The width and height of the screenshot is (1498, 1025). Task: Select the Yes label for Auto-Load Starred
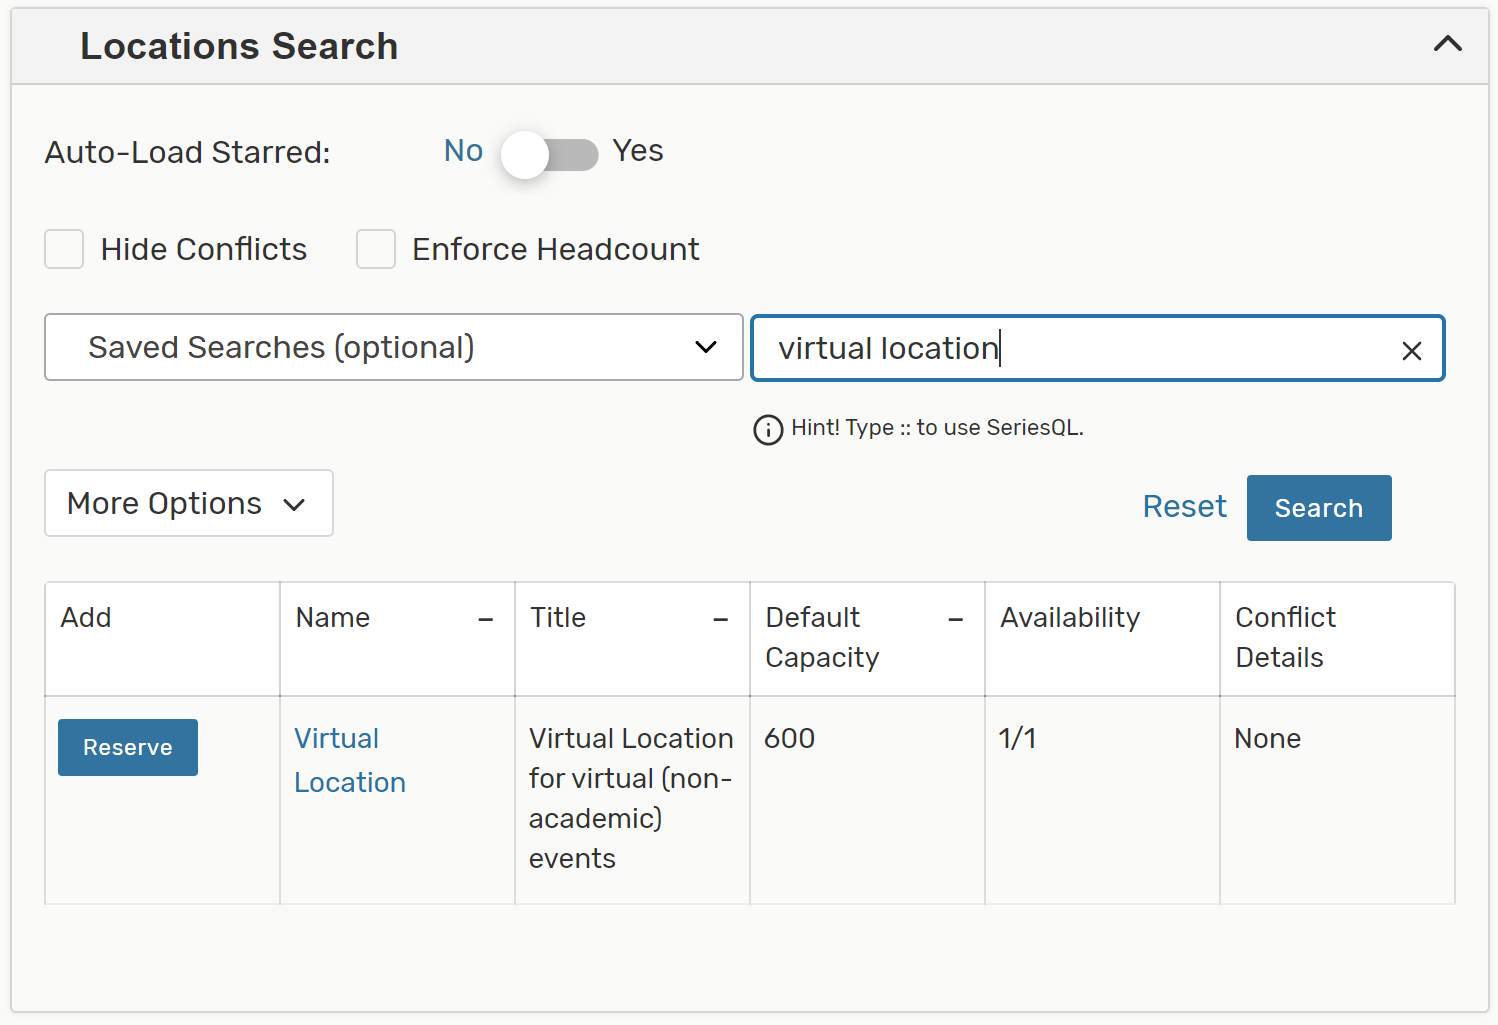point(638,151)
